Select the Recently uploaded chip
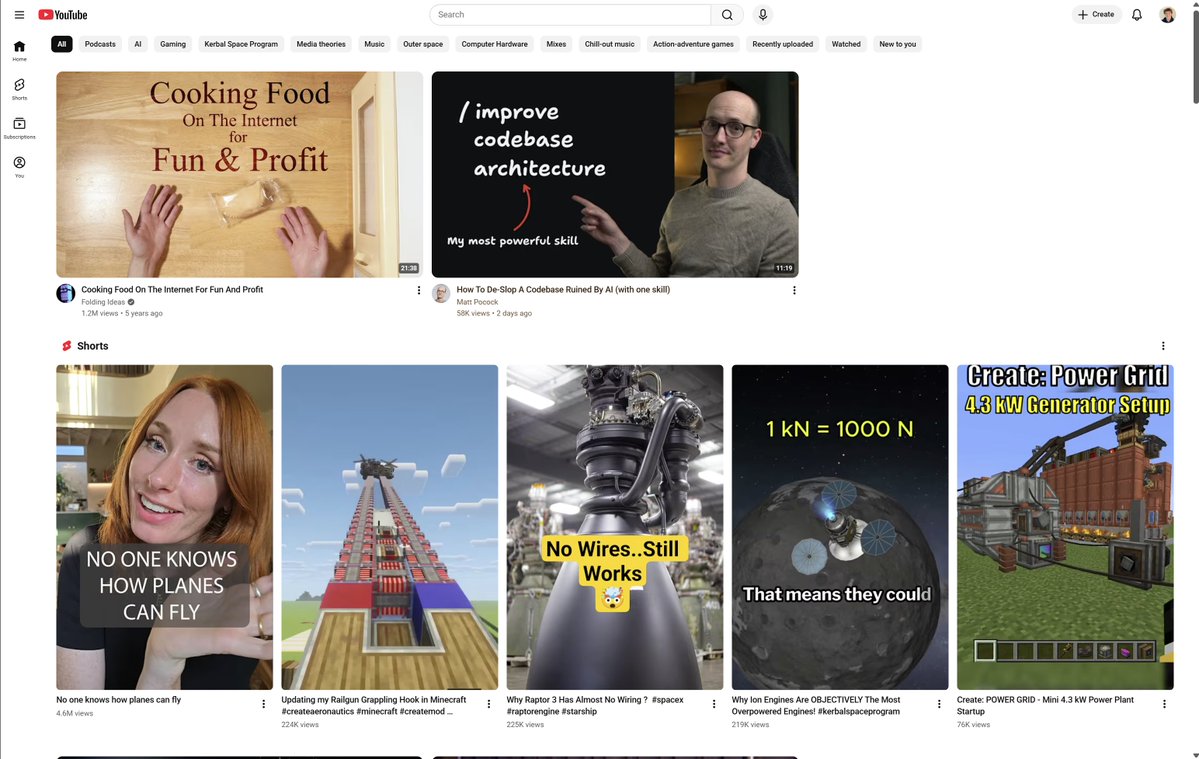The width and height of the screenshot is (1199, 759). point(782,44)
